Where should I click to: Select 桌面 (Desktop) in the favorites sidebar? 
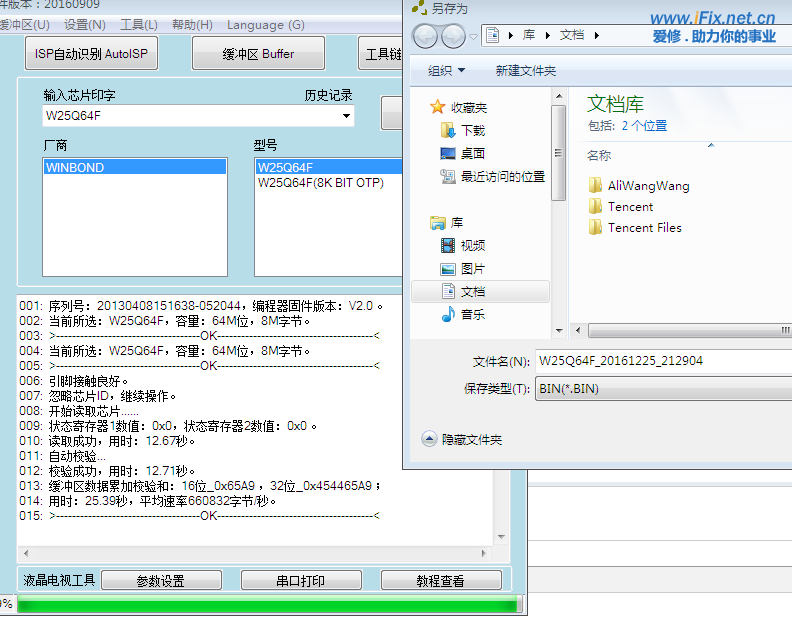[x=473, y=153]
